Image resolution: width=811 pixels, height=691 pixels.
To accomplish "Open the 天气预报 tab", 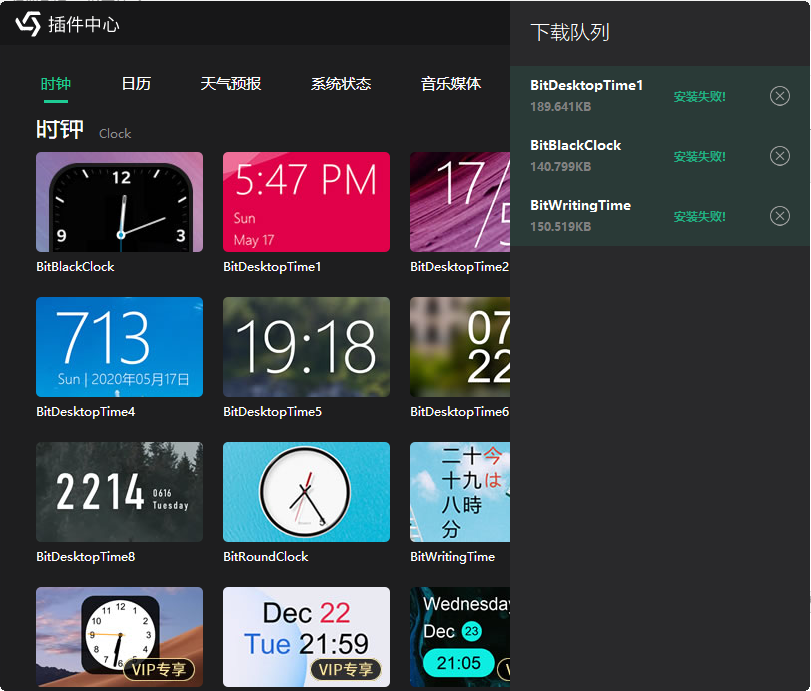I will 230,84.
